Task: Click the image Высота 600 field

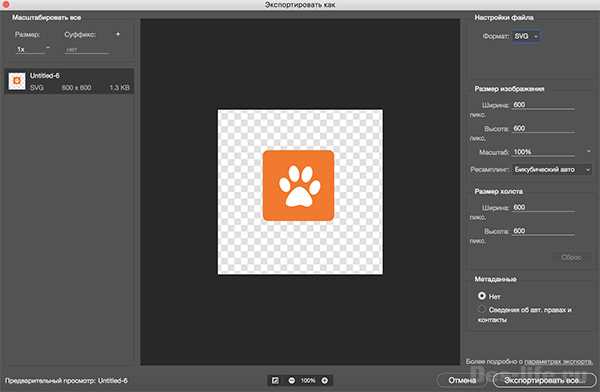Action: [543, 129]
